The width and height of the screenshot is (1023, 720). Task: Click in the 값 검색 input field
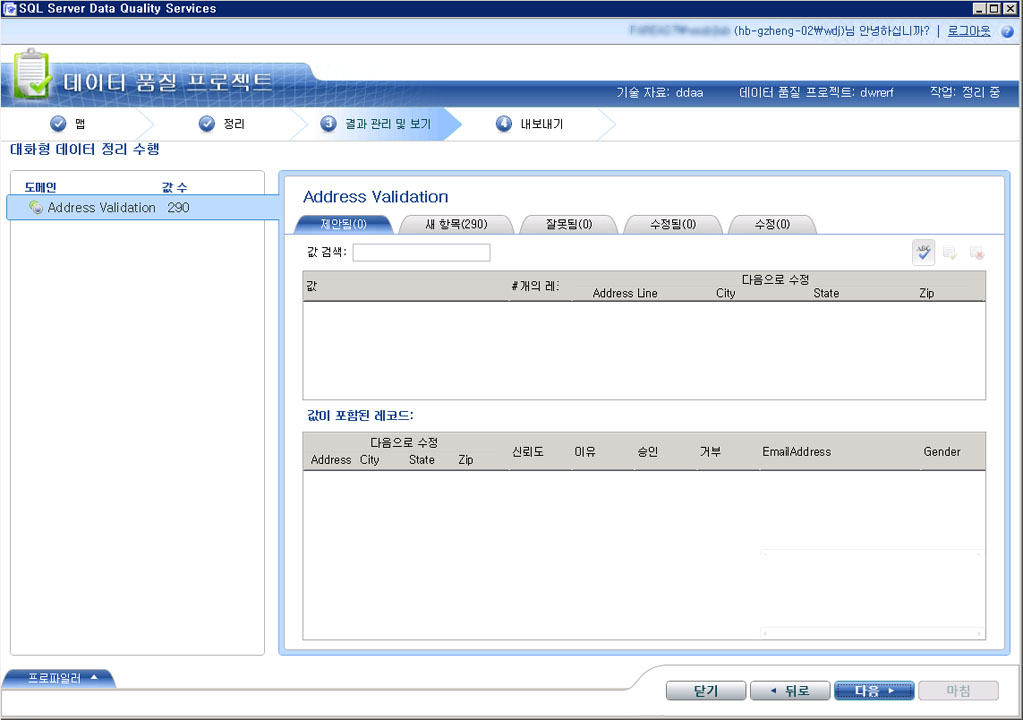pyautogui.click(x=421, y=252)
